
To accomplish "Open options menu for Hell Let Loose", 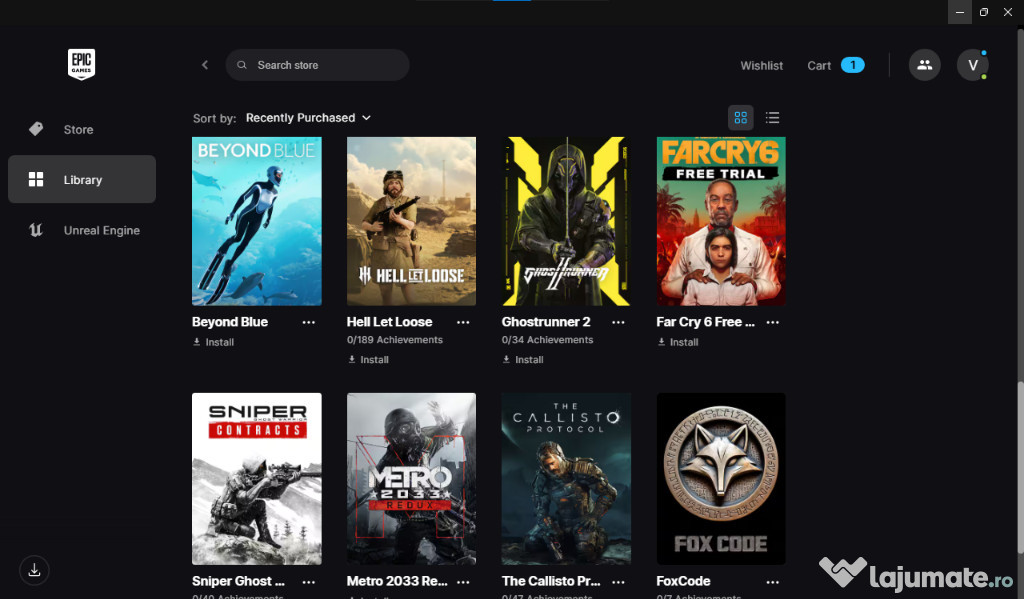I will (463, 322).
